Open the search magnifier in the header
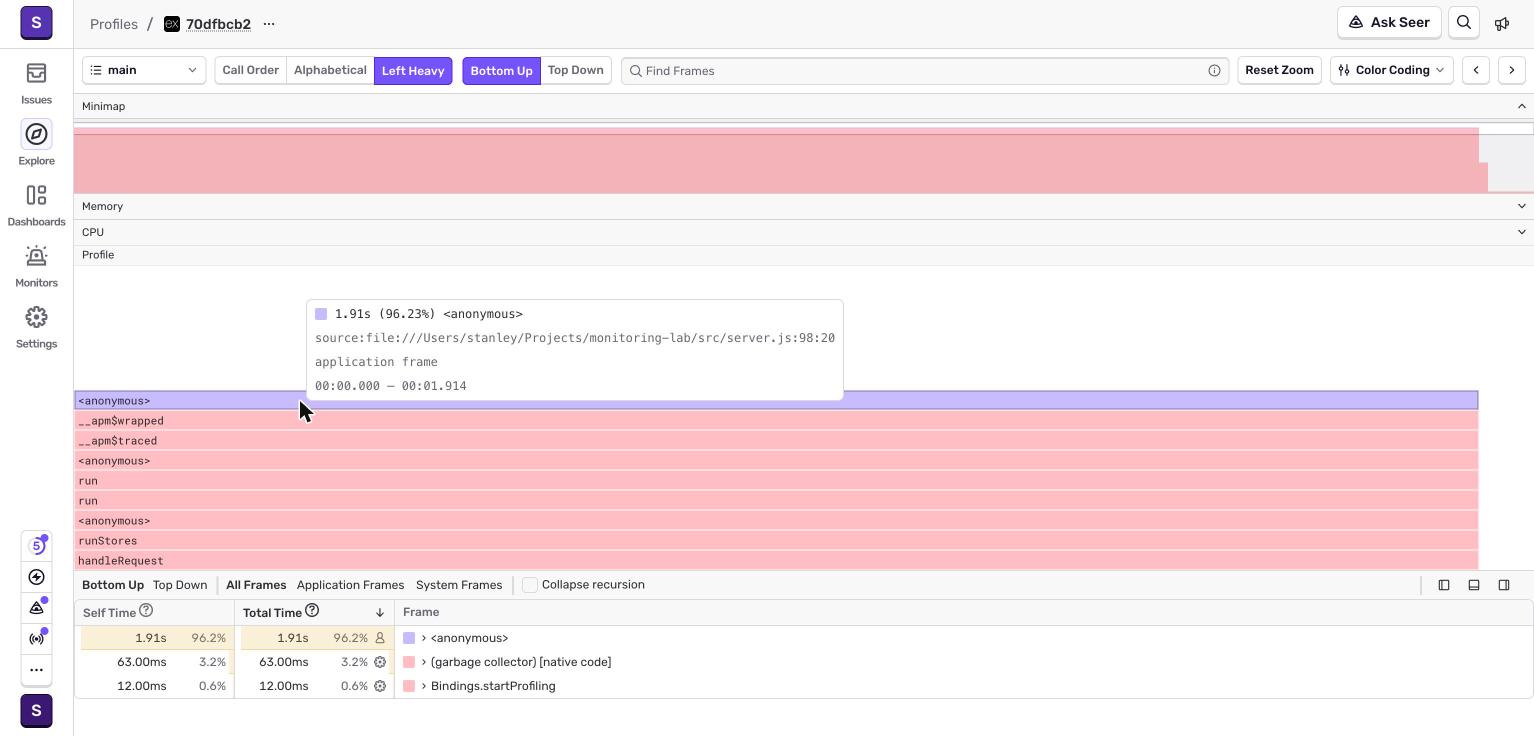Image resolution: width=1534 pixels, height=736 pixels. pos(1464,23)
